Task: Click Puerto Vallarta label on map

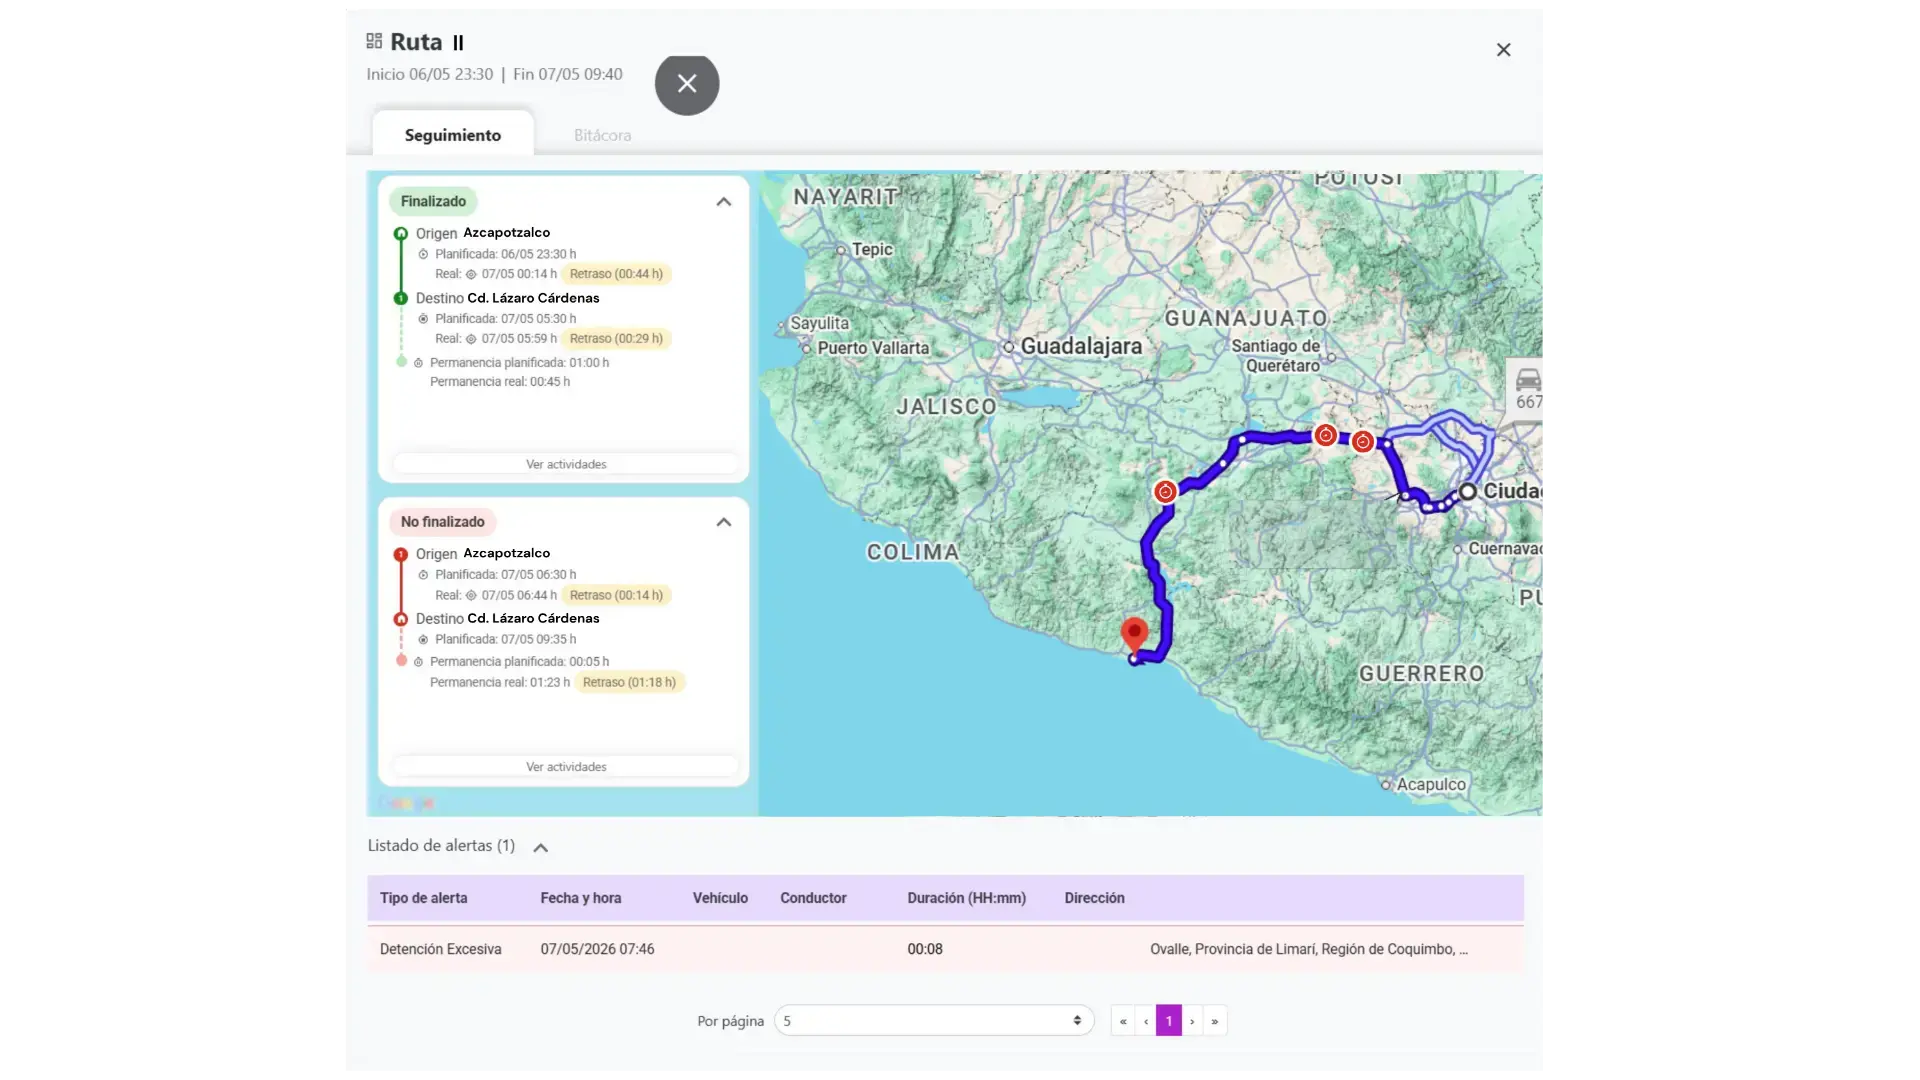Action: click(x=873, y=348)
